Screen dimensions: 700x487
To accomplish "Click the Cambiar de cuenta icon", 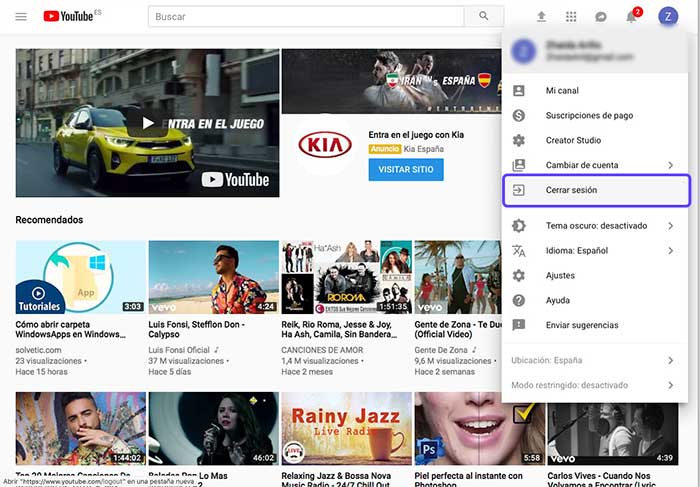I will point(519,165).
